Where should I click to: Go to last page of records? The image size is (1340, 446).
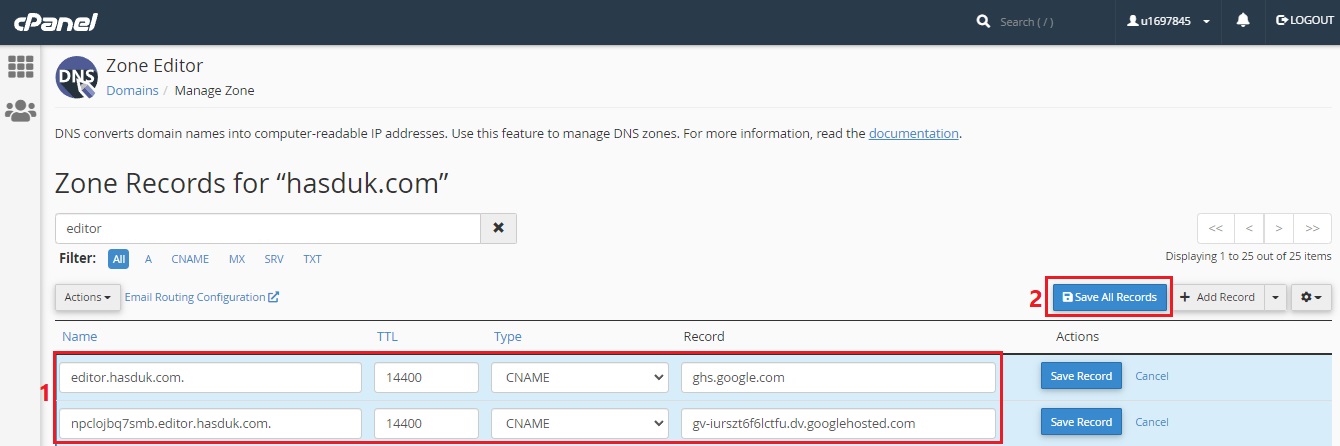point(1312,228)
